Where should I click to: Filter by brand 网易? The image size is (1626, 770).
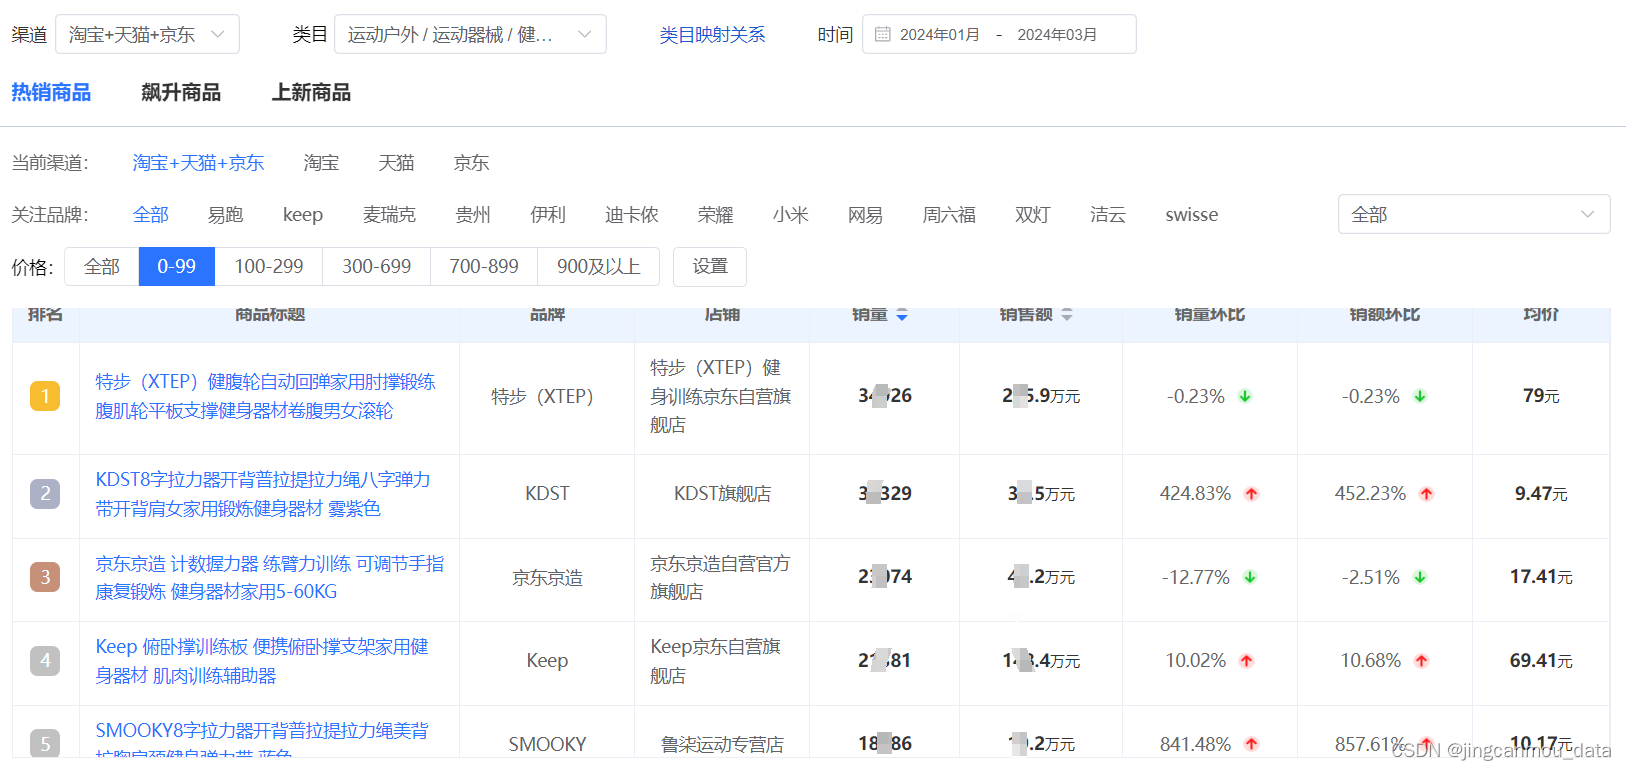tap(865, 215)
